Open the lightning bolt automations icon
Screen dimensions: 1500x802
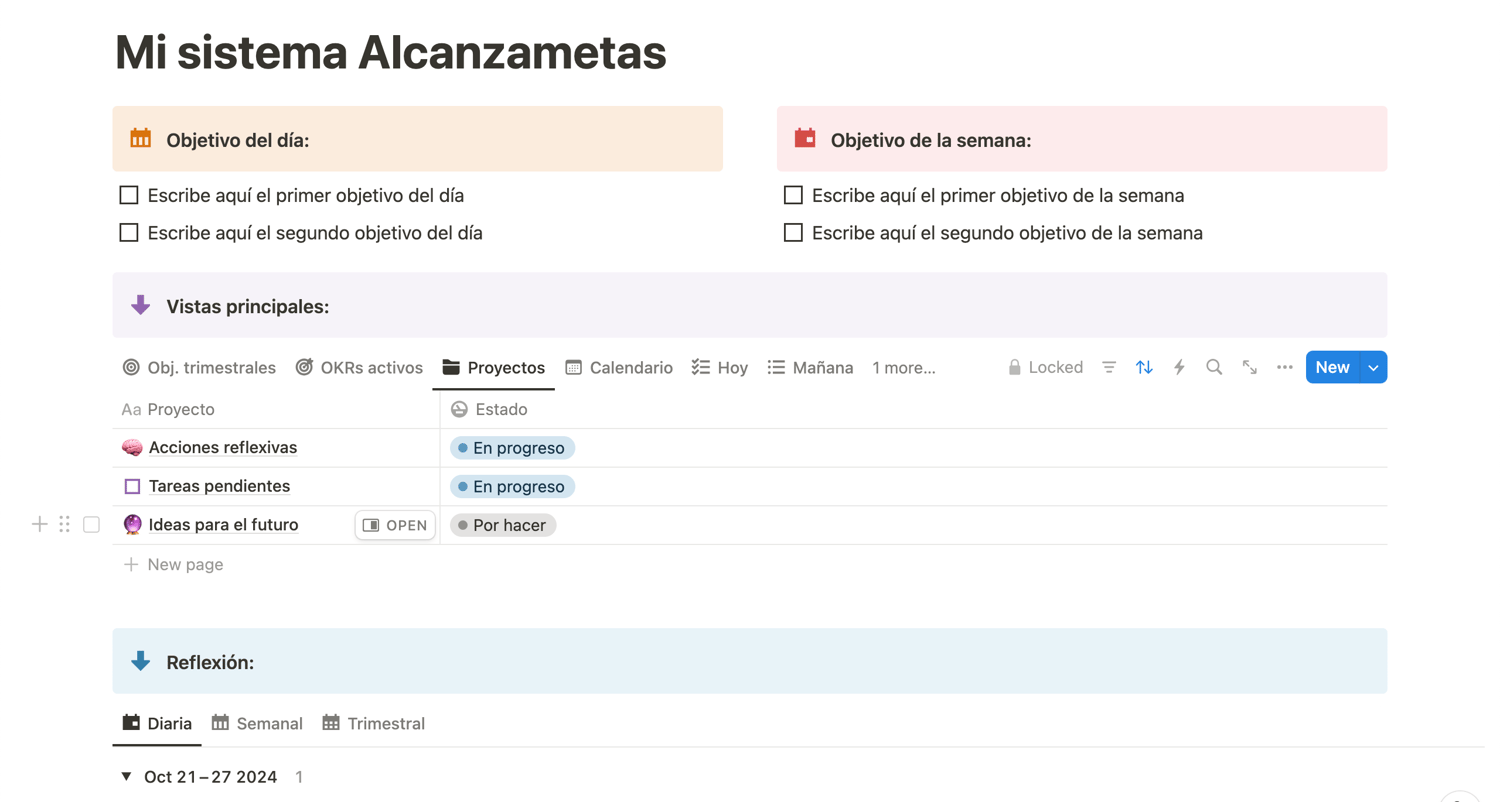coord(1179,367)
